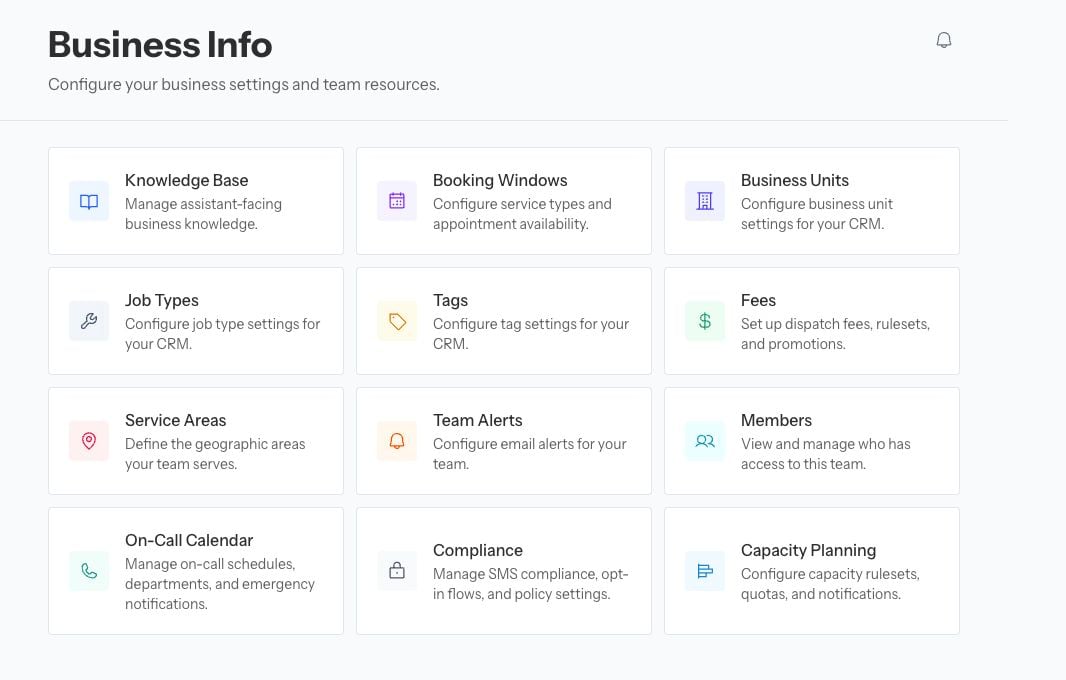Viewport: 1066px width, 680px height.
Task: Open the Booking Windows title
Action: (x=500, y=180)
